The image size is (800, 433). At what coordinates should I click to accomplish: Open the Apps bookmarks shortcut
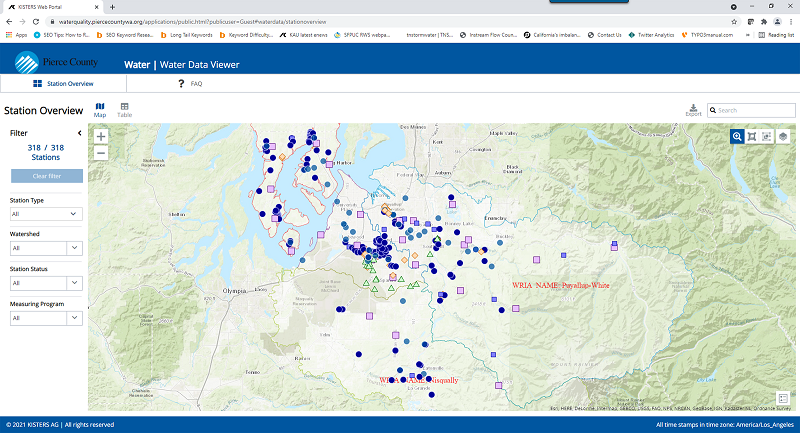[16, 35]
